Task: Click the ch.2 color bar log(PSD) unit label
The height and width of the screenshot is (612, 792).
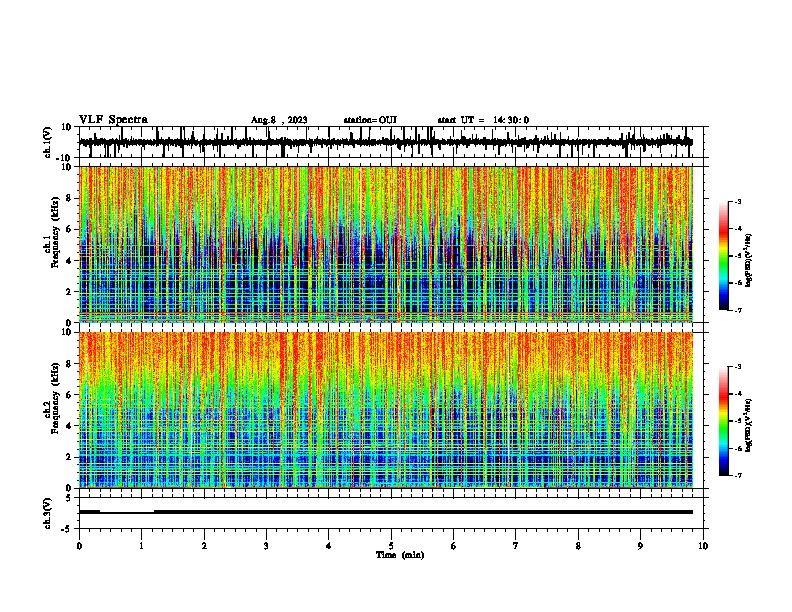Action: point(749,425)
